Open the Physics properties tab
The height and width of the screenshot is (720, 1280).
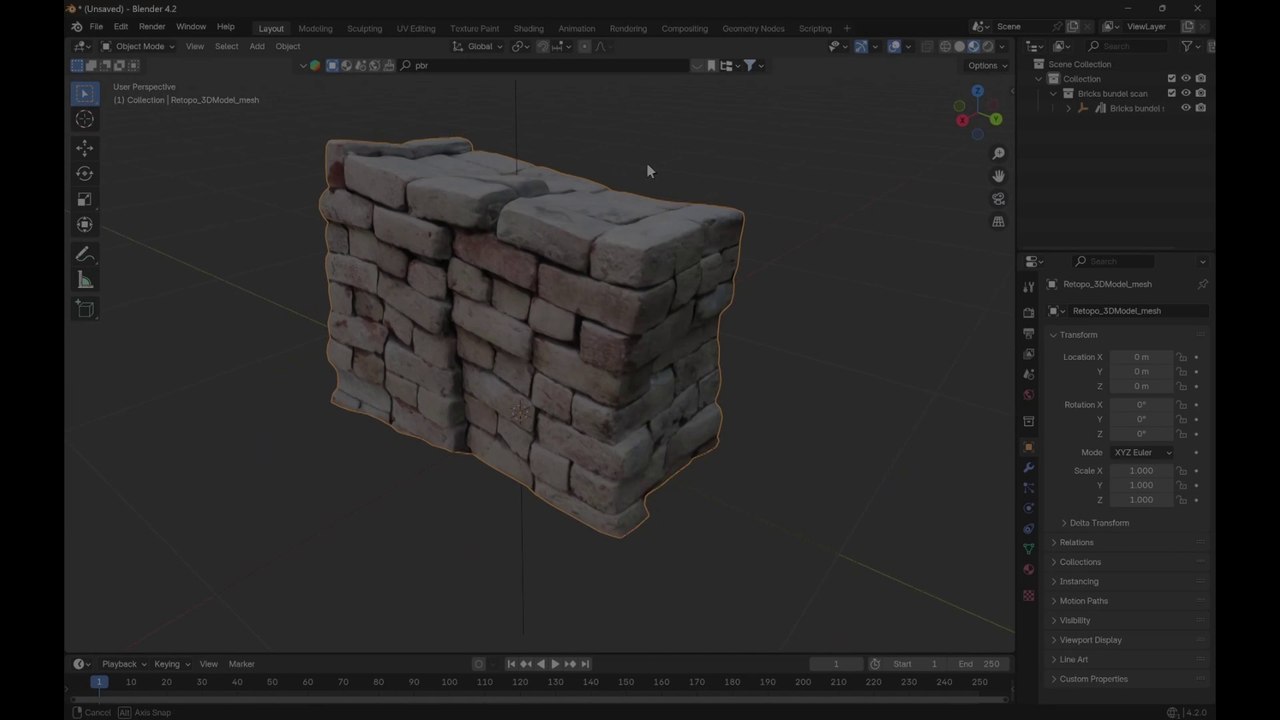[1028, 508]
